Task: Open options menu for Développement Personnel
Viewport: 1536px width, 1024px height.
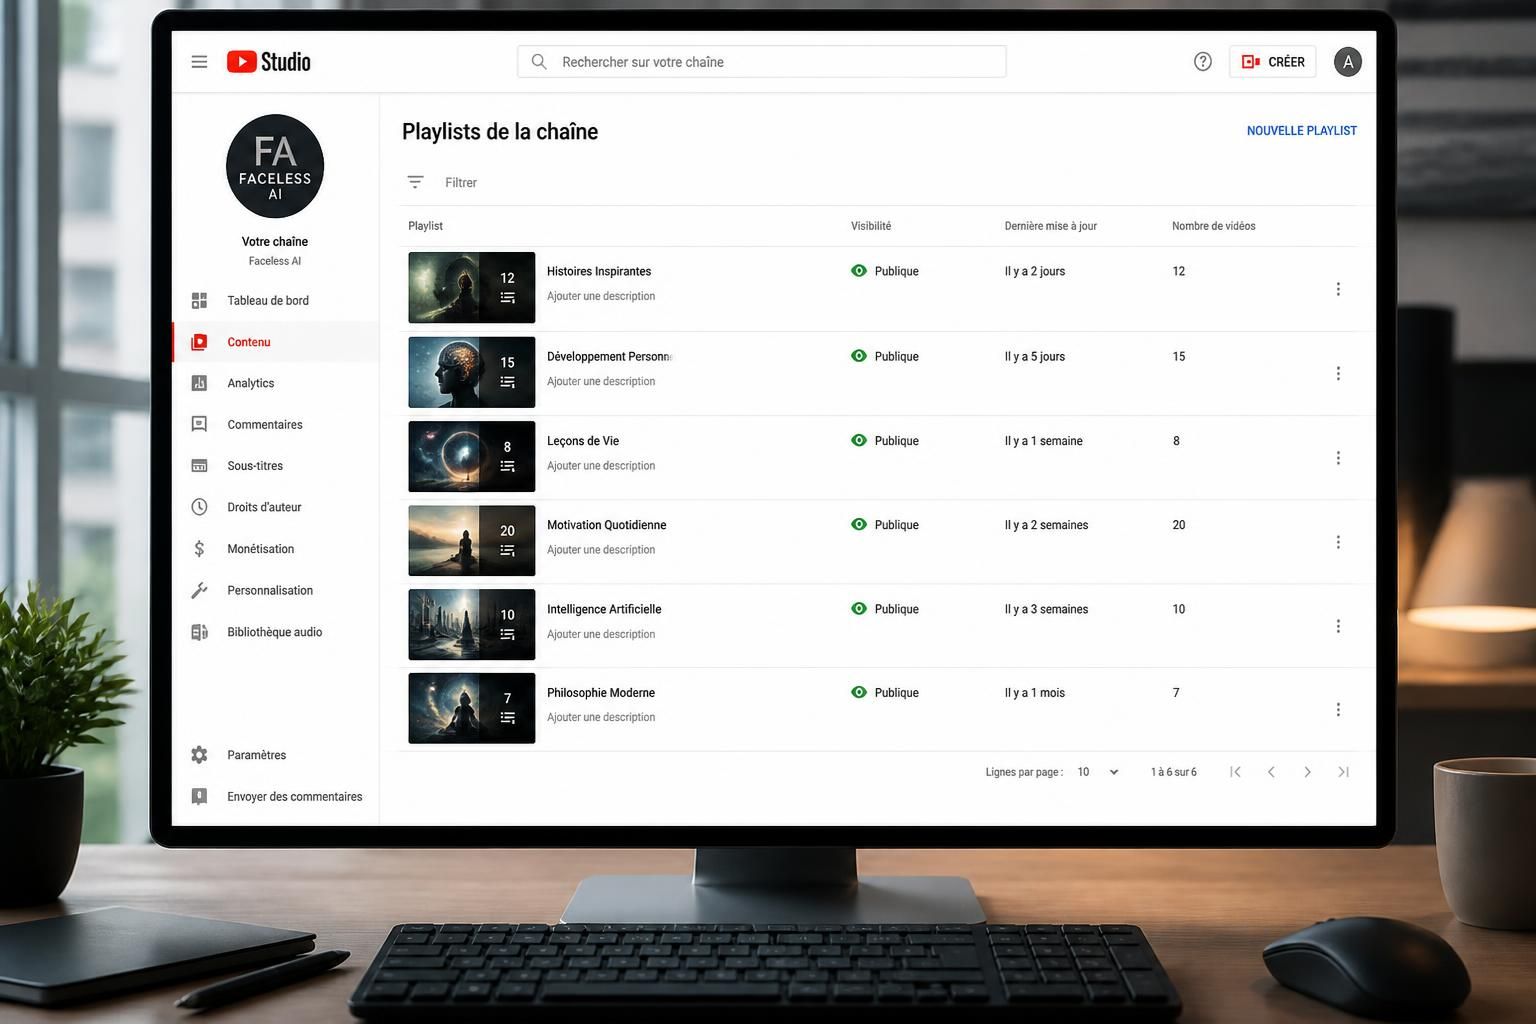Action: [x=1338, y=373]
